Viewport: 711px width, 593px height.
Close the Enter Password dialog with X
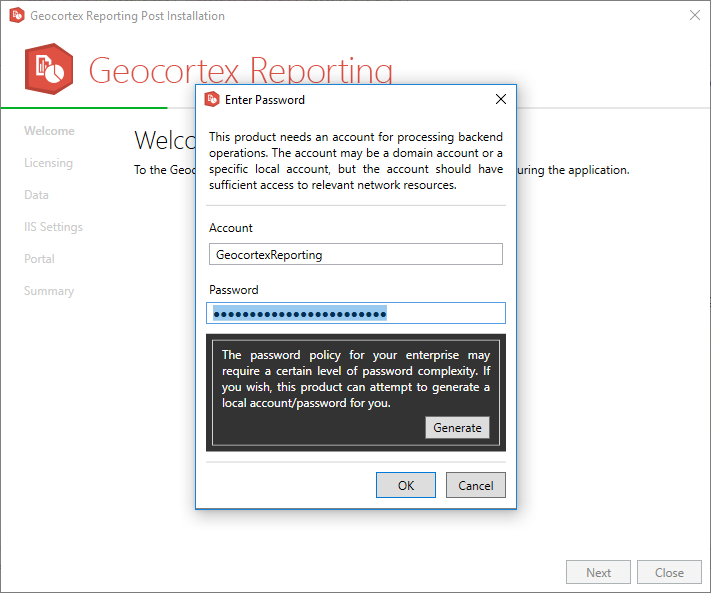pyautogui.click(x=501, y=99)
